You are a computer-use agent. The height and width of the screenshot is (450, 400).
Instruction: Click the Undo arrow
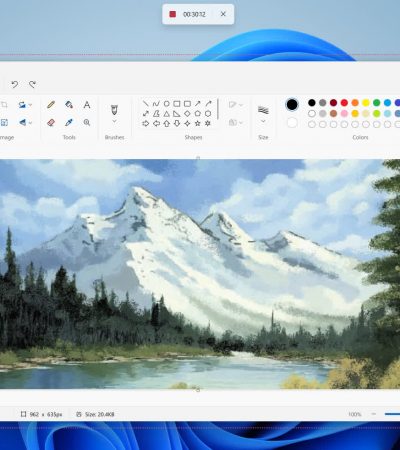tap(14, 84)
